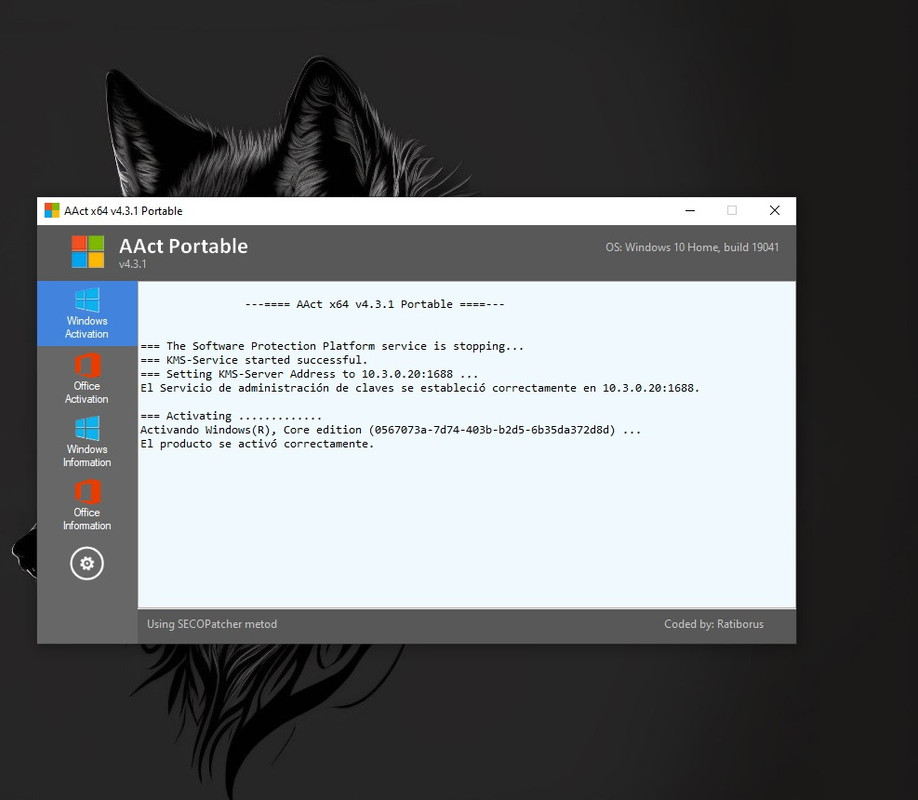The image size is (918, 800).
Task: Click 'El Servicio de administración de claves' line
Action: pos(420,388)
